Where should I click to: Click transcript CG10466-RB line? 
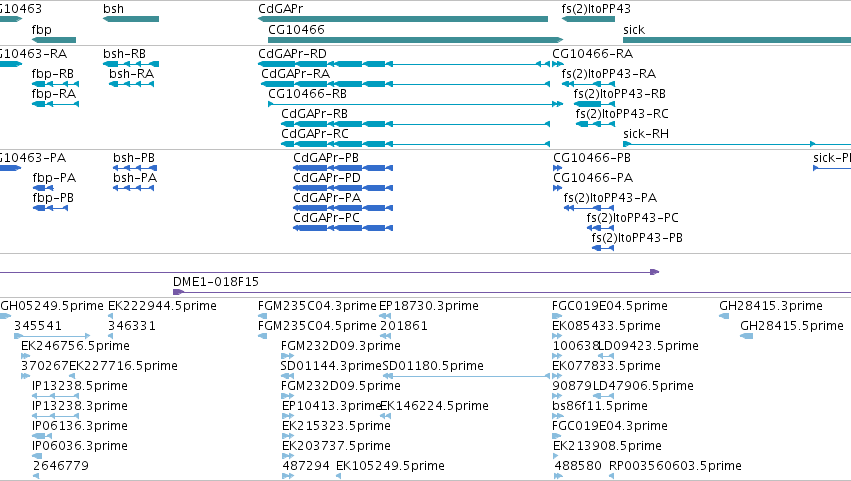pyautogui.click(x=416, y=104)
